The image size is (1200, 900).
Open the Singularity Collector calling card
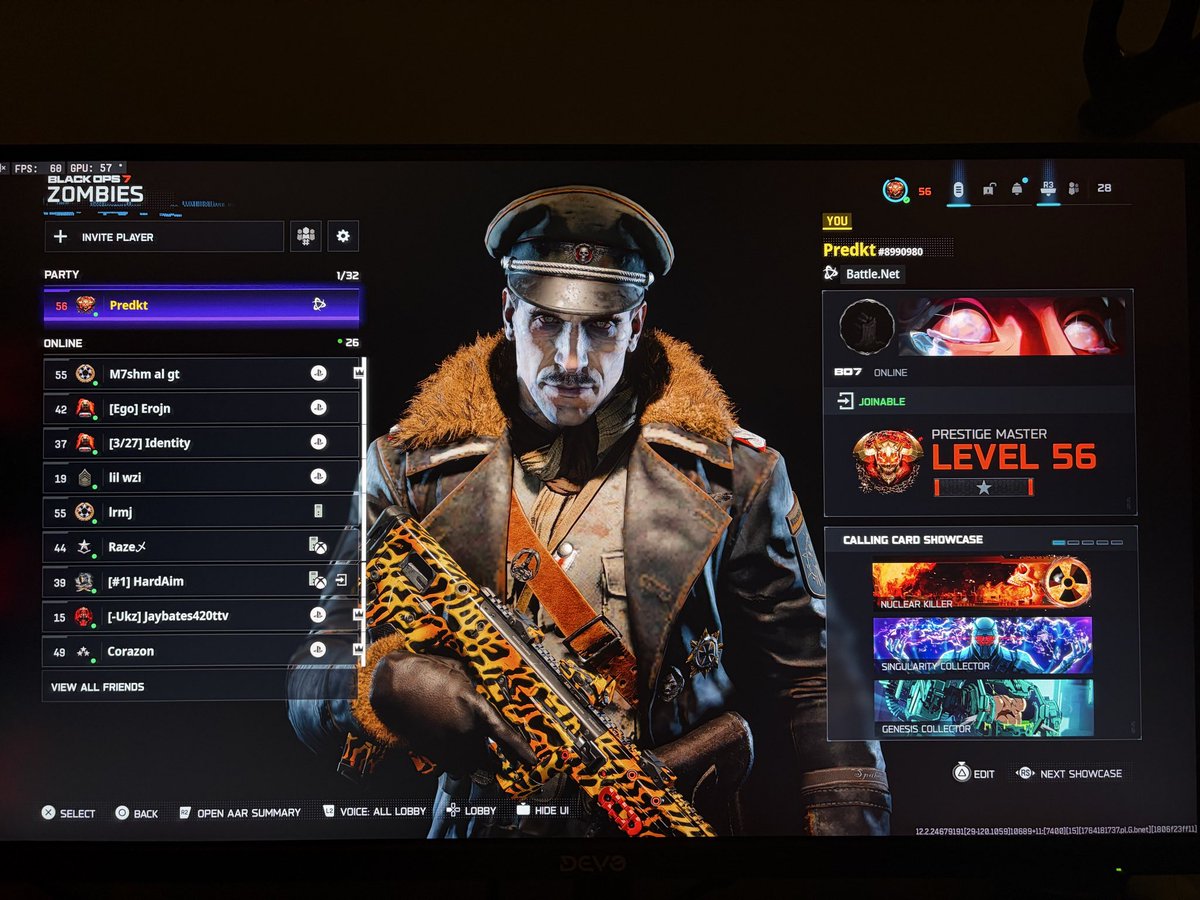click(x=982, y=645)
